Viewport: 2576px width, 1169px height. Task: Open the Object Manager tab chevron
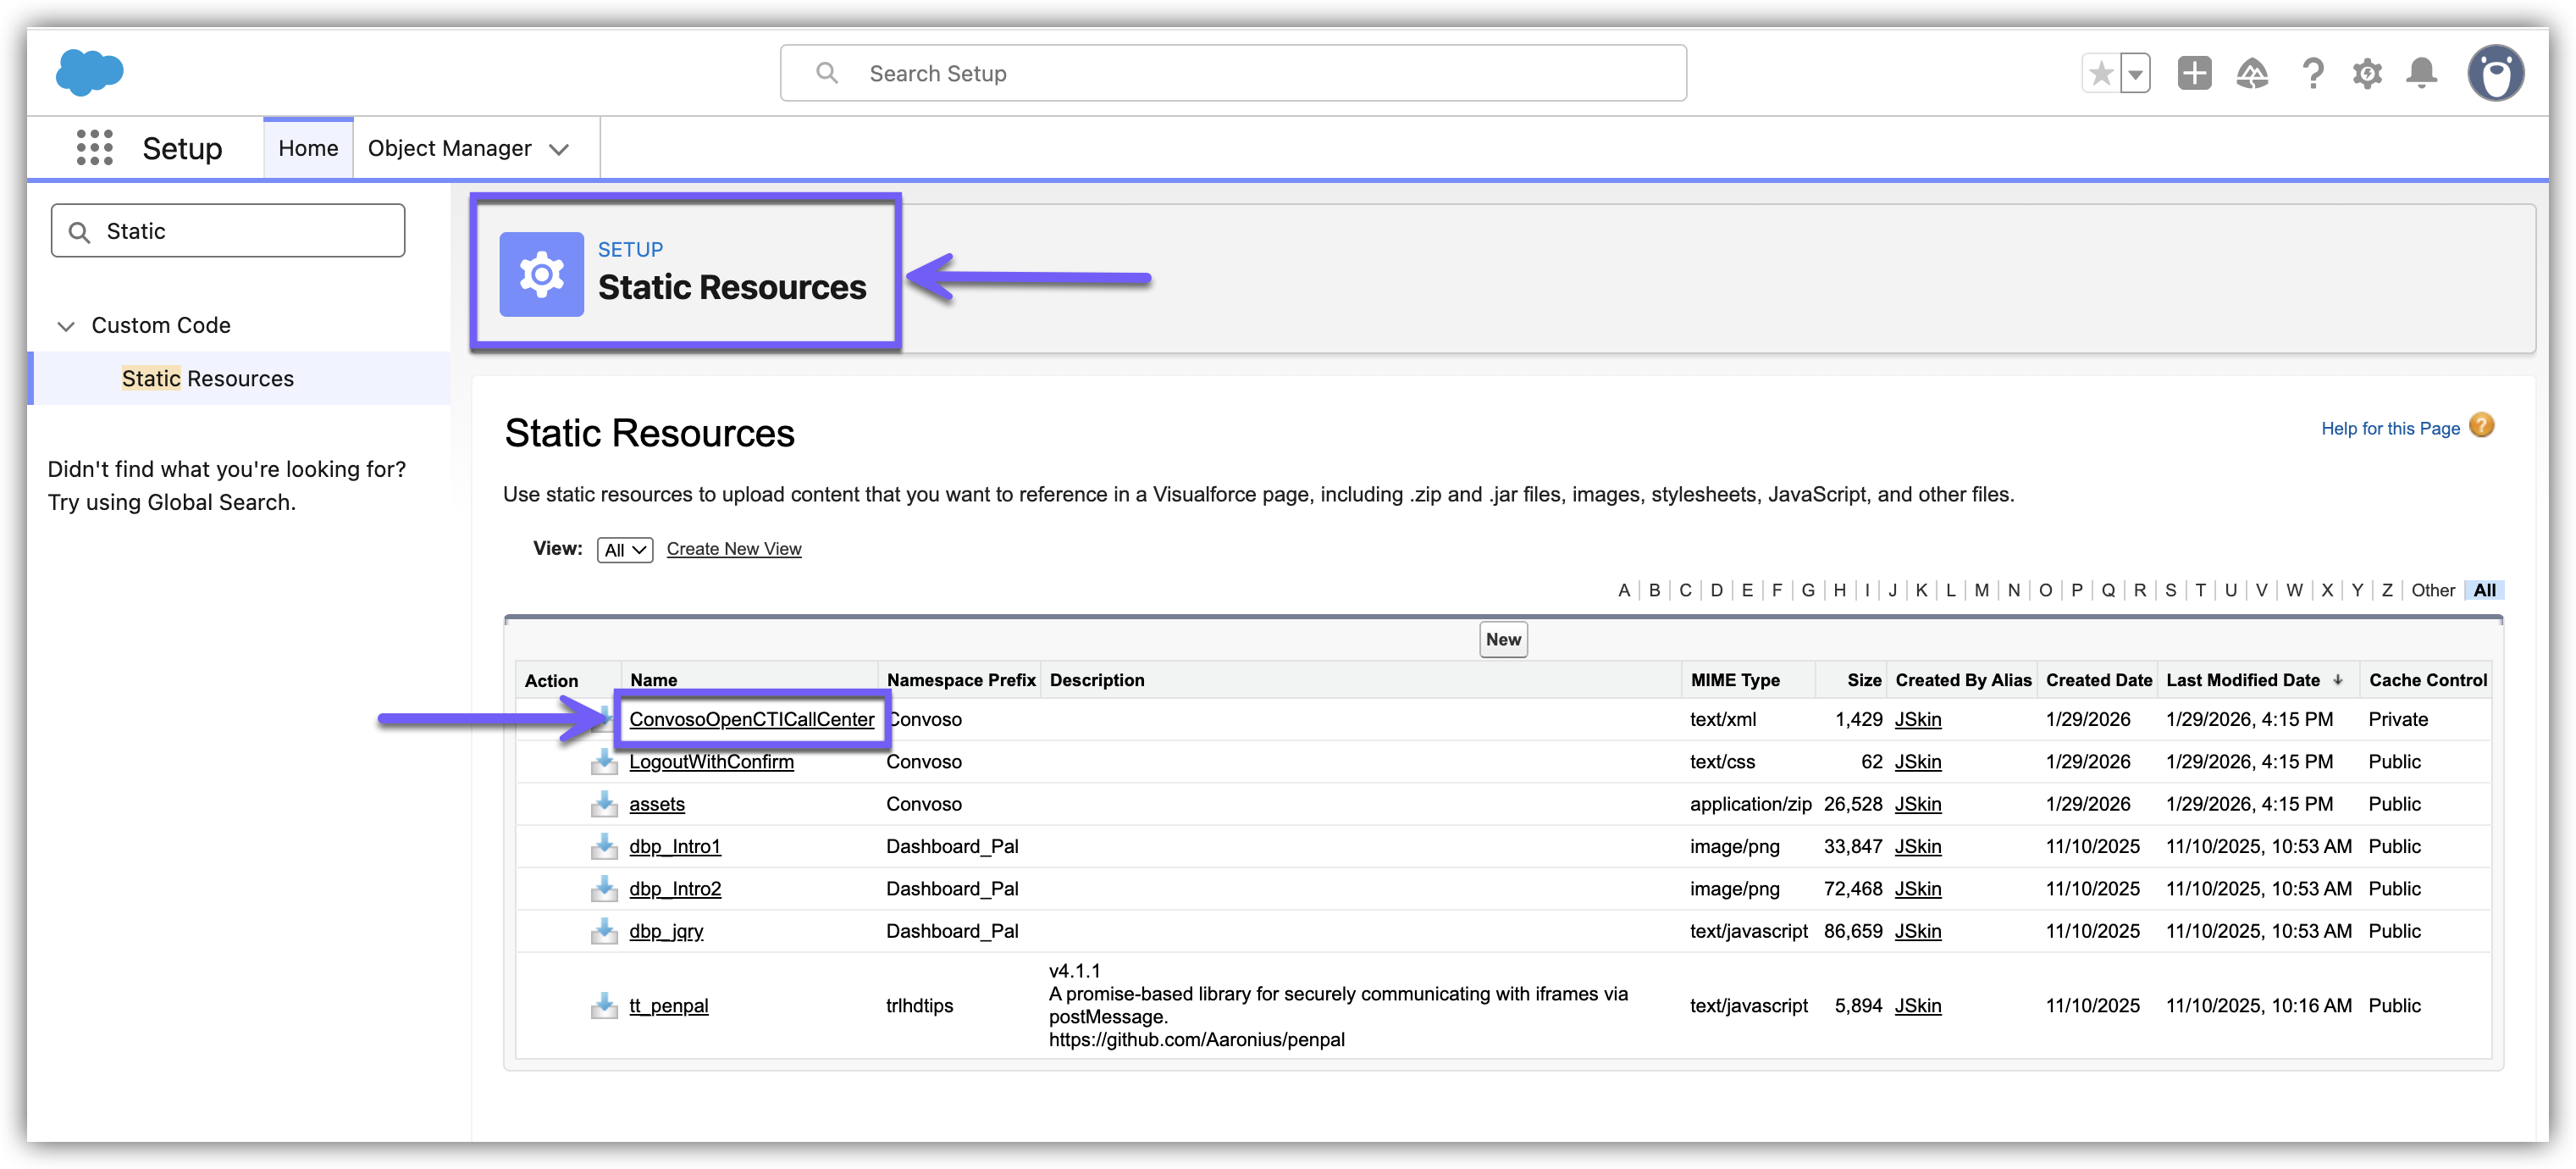(x=559, y=149)
